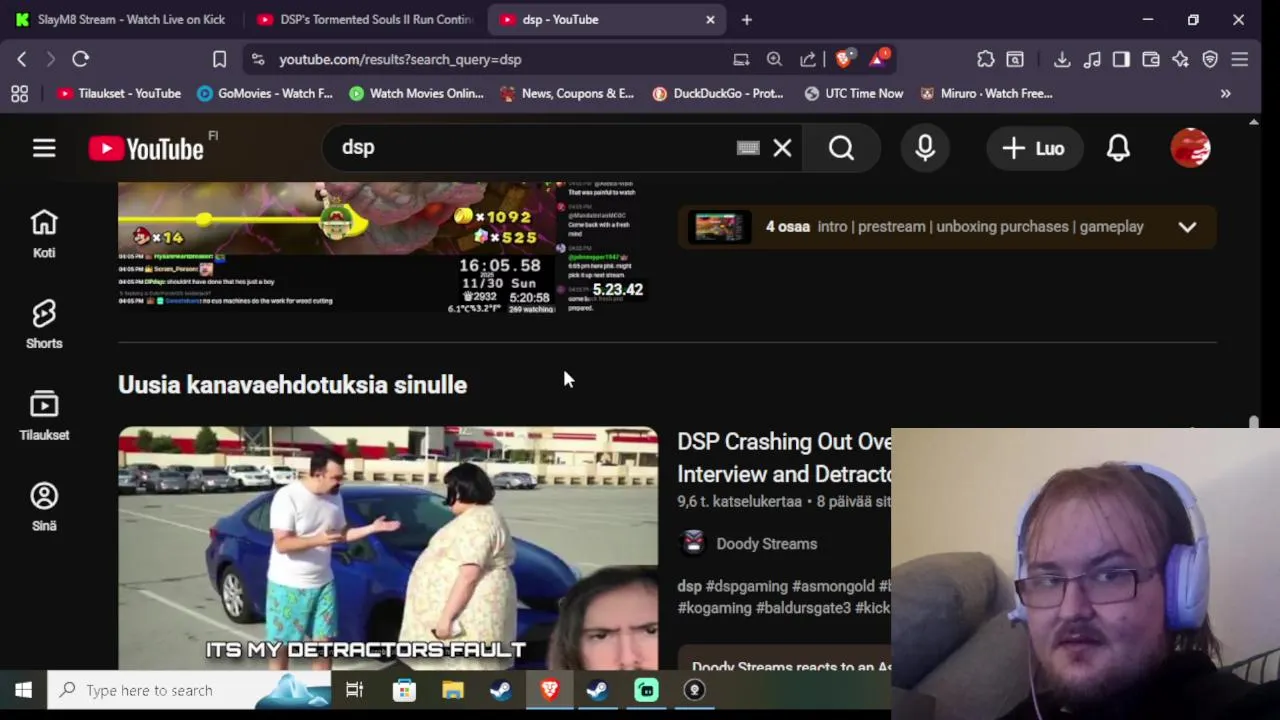
Task: Open the Mario gameplay stream thumbnail
Action: tap(388, 246)
